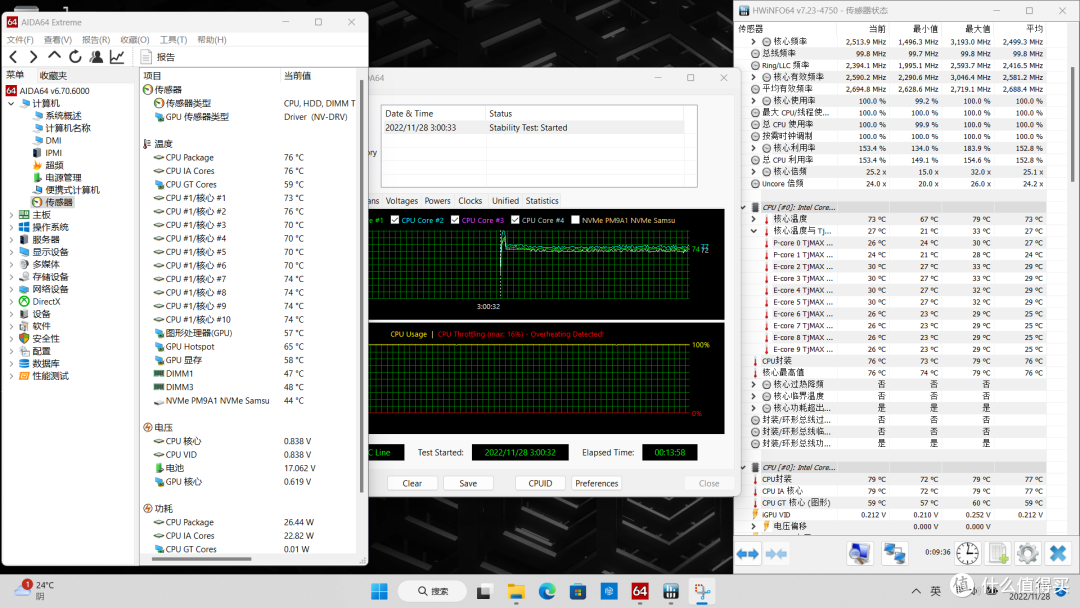
Task: Launch Microsoft Edge from taskbar
Action: tap(547, 591)
